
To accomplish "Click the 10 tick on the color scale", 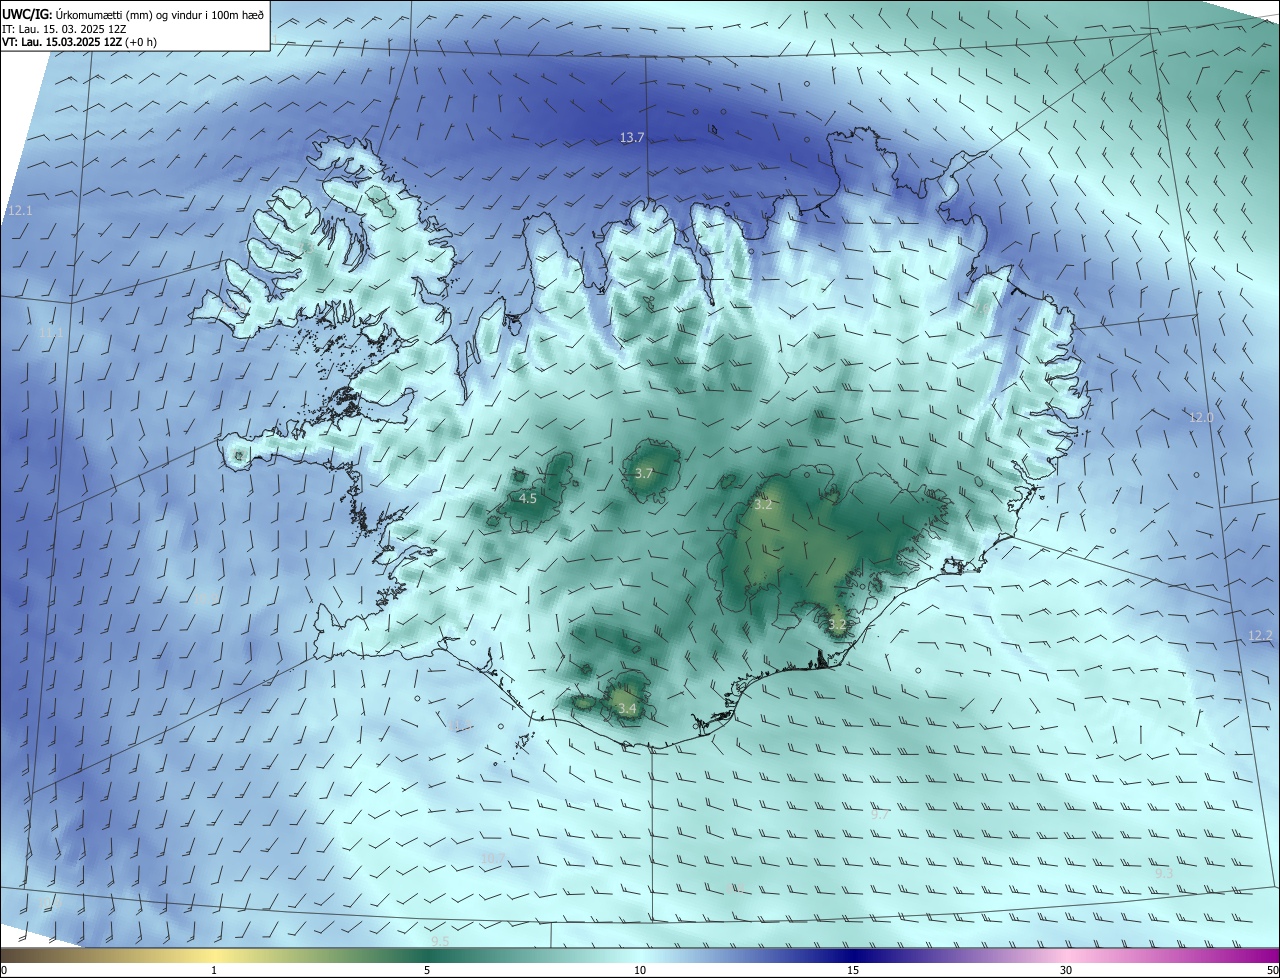I will click(640, 970).
